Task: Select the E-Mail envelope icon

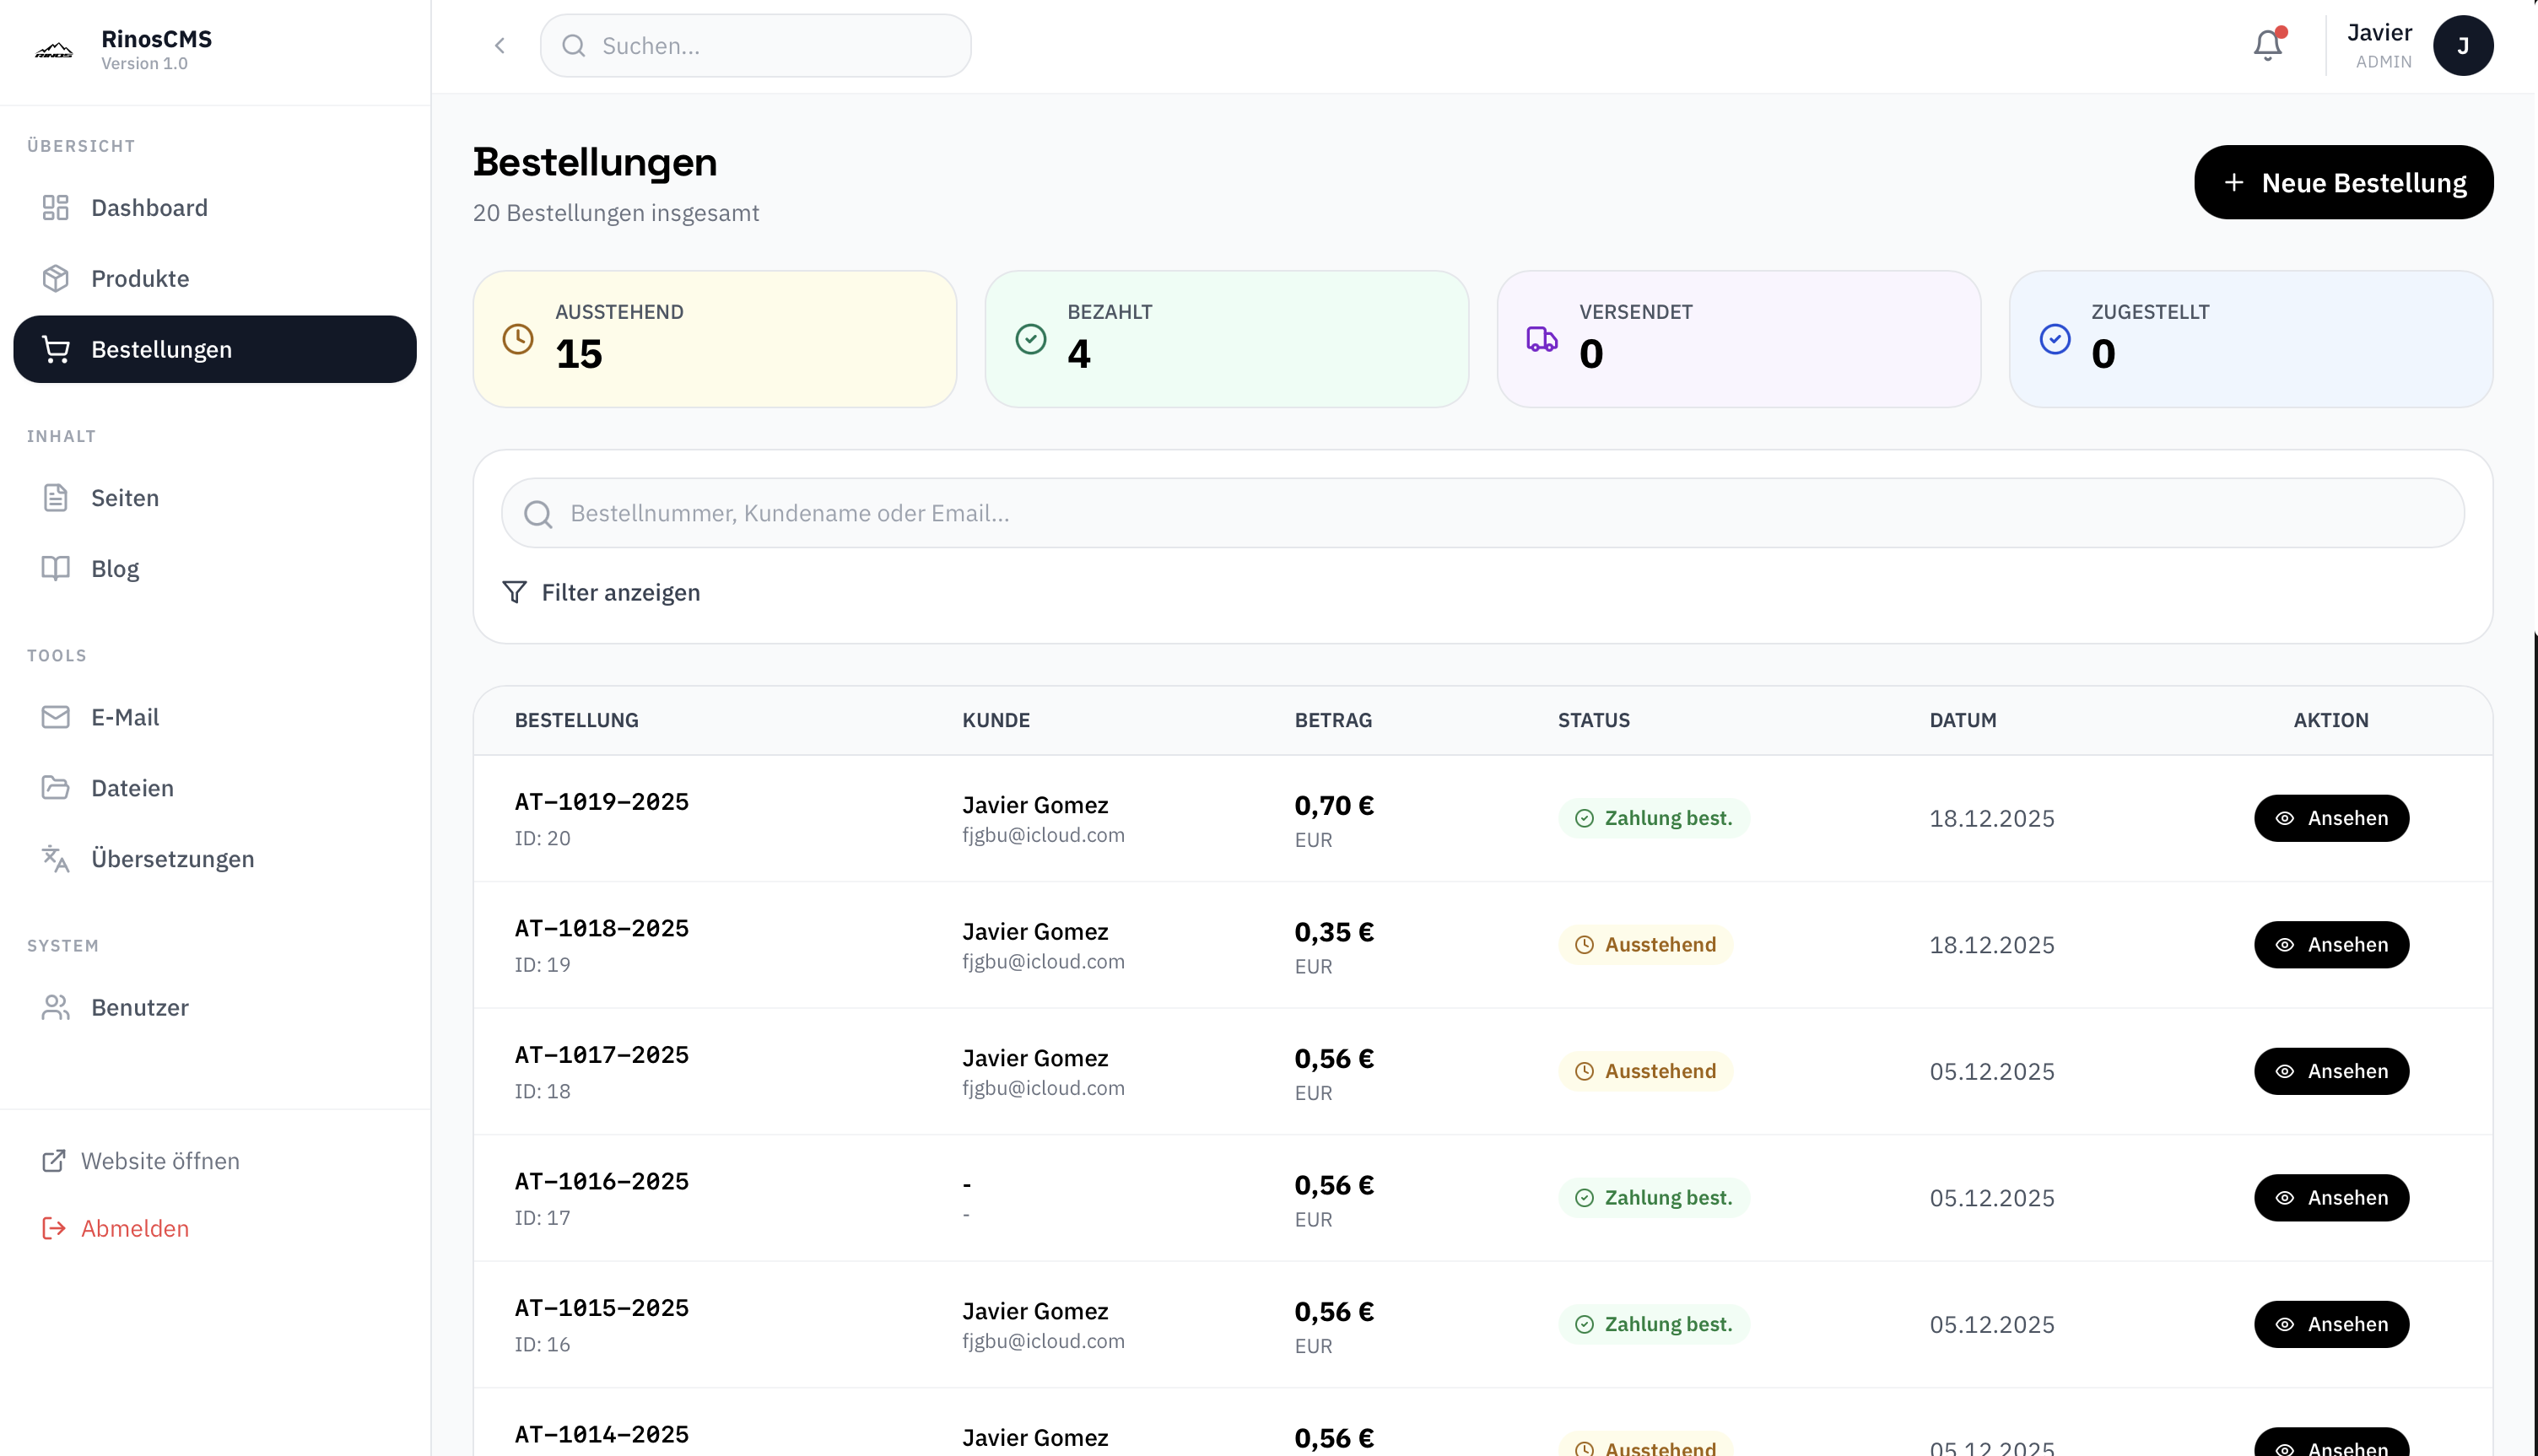Action: (56, 717)
